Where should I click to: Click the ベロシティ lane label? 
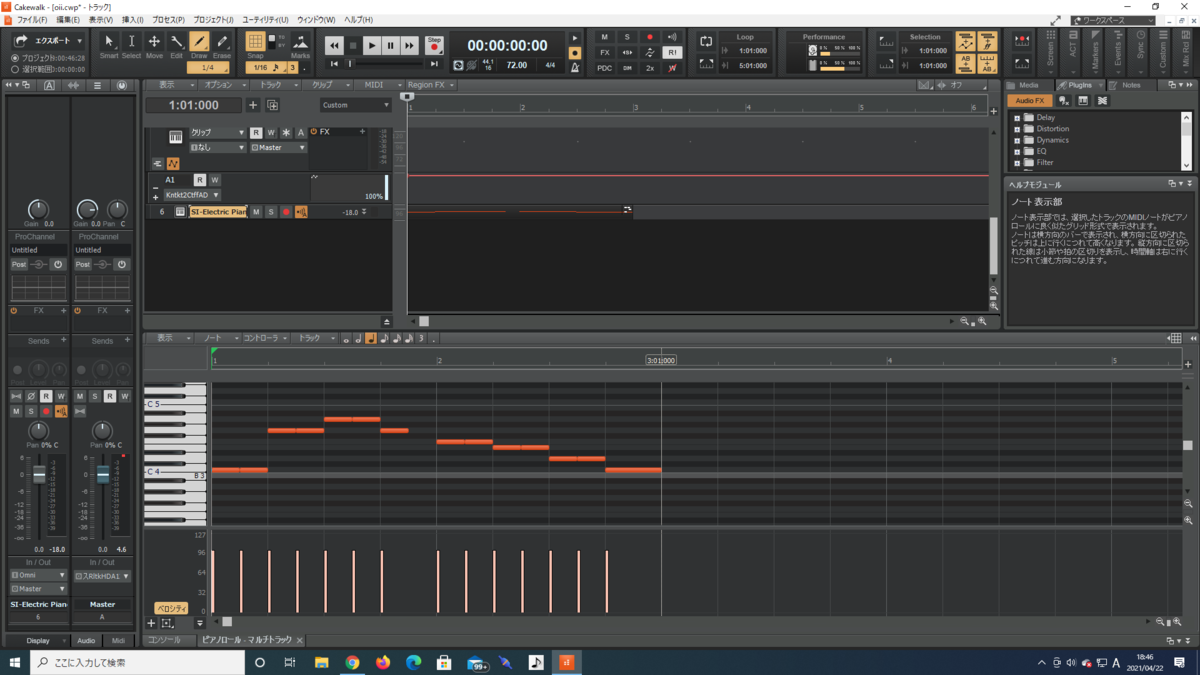point(171,608)
